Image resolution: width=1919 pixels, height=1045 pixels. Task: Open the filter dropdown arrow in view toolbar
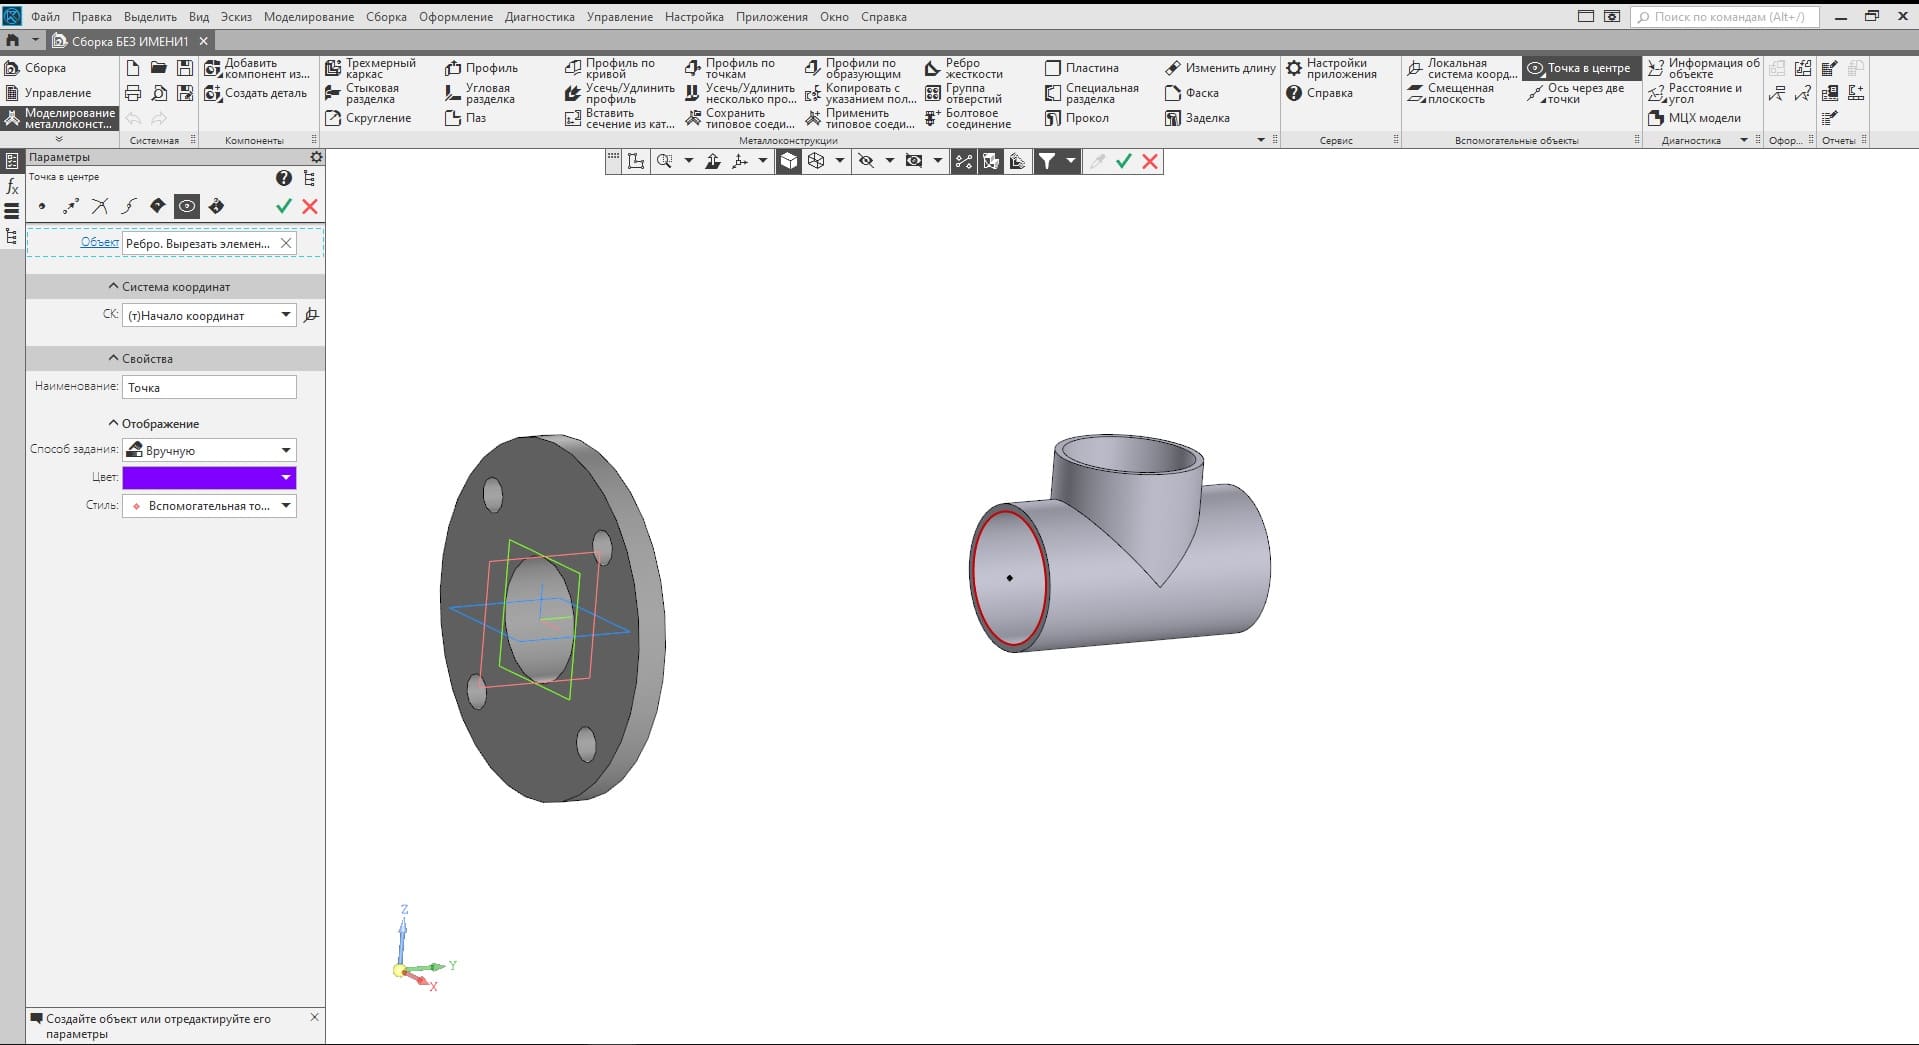[x=1071, y=161]
